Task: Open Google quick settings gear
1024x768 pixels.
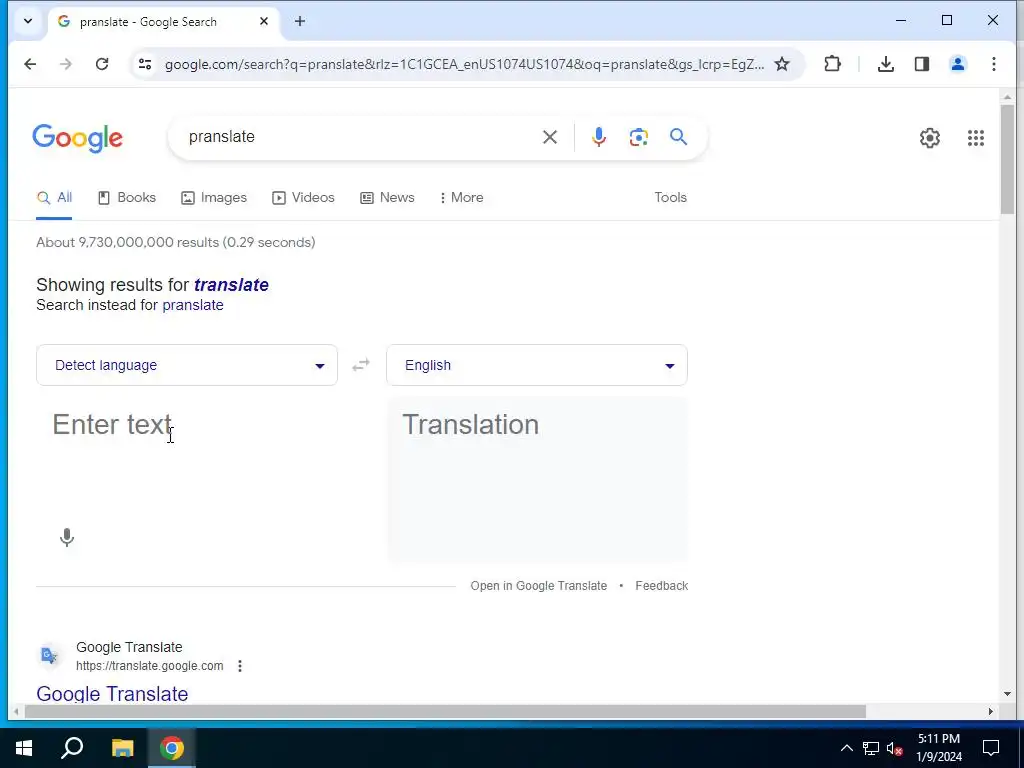Action: coord(929,138)
